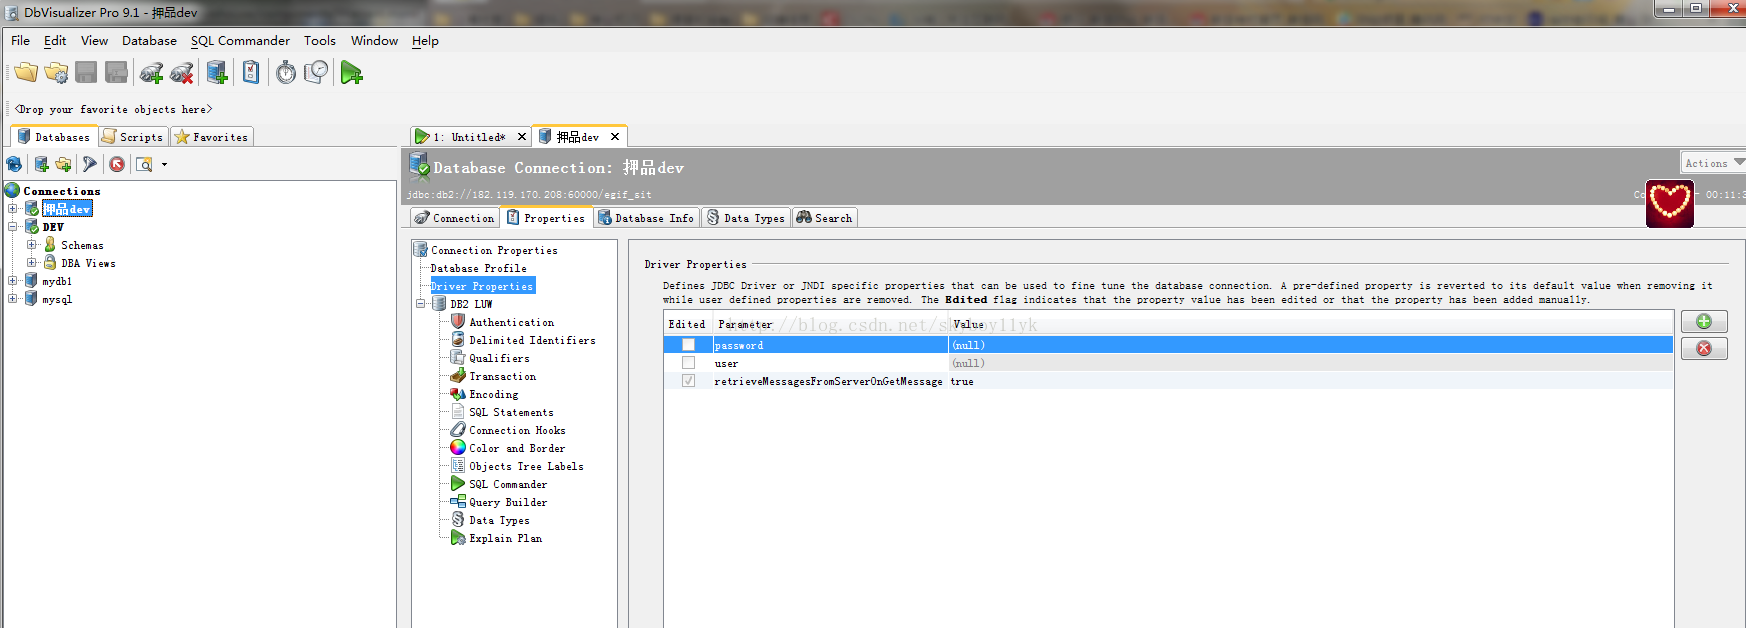Click the filter funnel icon in tree toolbar
Viewport: 1746px width, 628px height.
[x=90, y=164]
